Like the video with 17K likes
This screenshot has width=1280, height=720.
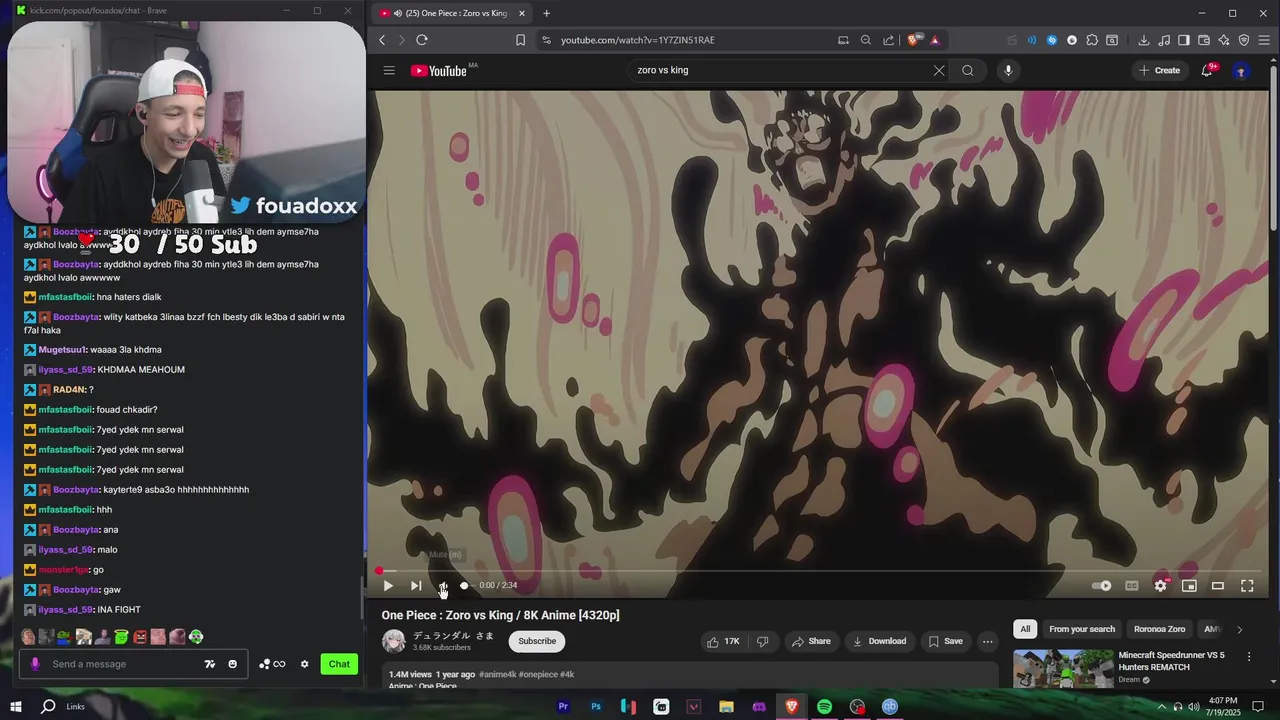[x=723, y=641]
